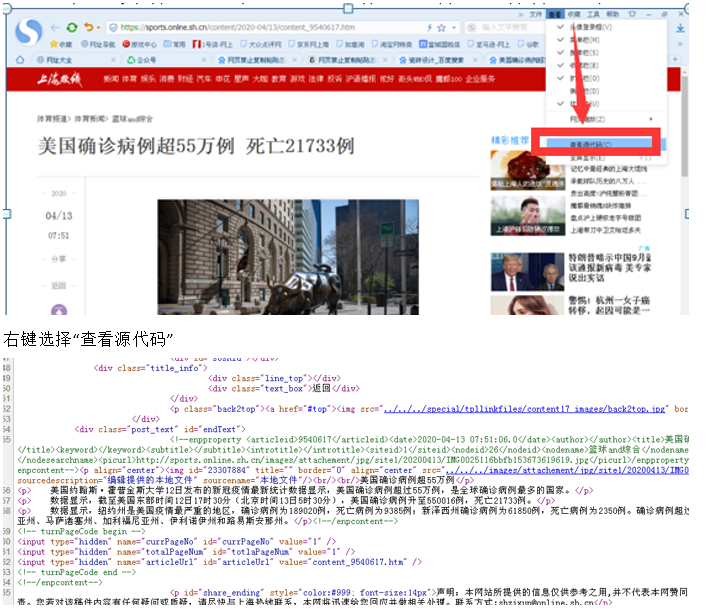
Task: Open the 警惕！杭州一女子癌 article headline
Action: 609,305
